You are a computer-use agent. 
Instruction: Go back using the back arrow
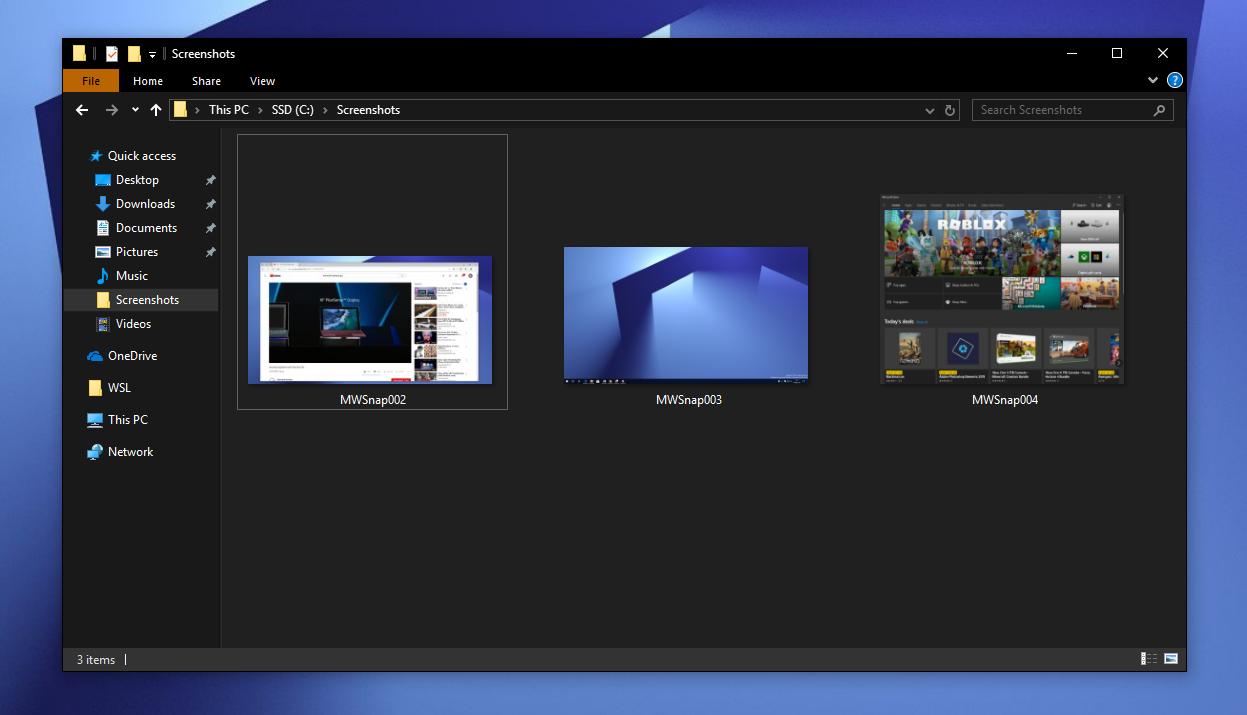82,110
